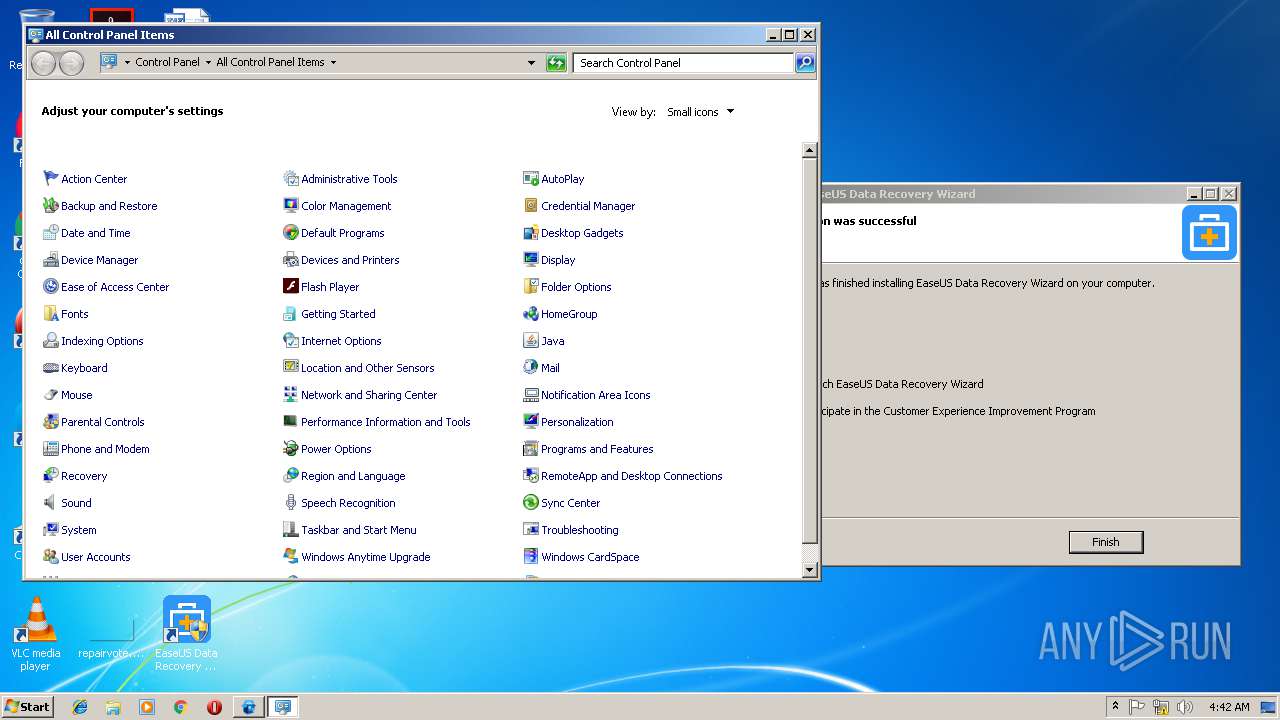Click the scrollbar down arrow
The height and width of the screenshot is (720, 1280).
pos(810,570)
